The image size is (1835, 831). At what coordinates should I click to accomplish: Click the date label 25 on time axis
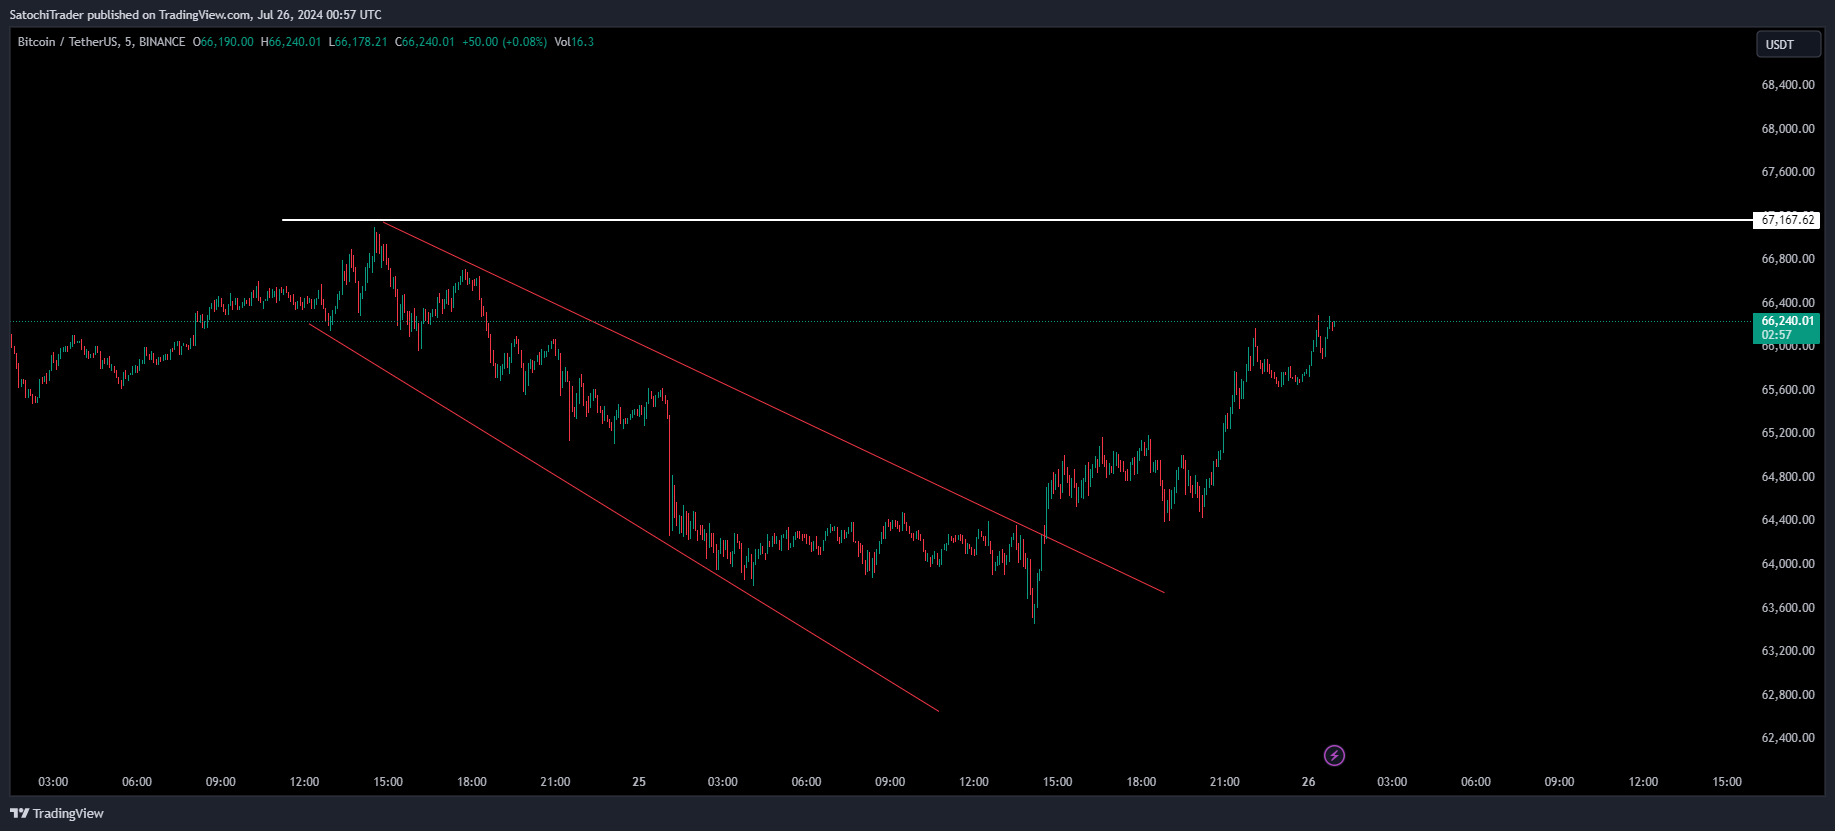point(639,782)
